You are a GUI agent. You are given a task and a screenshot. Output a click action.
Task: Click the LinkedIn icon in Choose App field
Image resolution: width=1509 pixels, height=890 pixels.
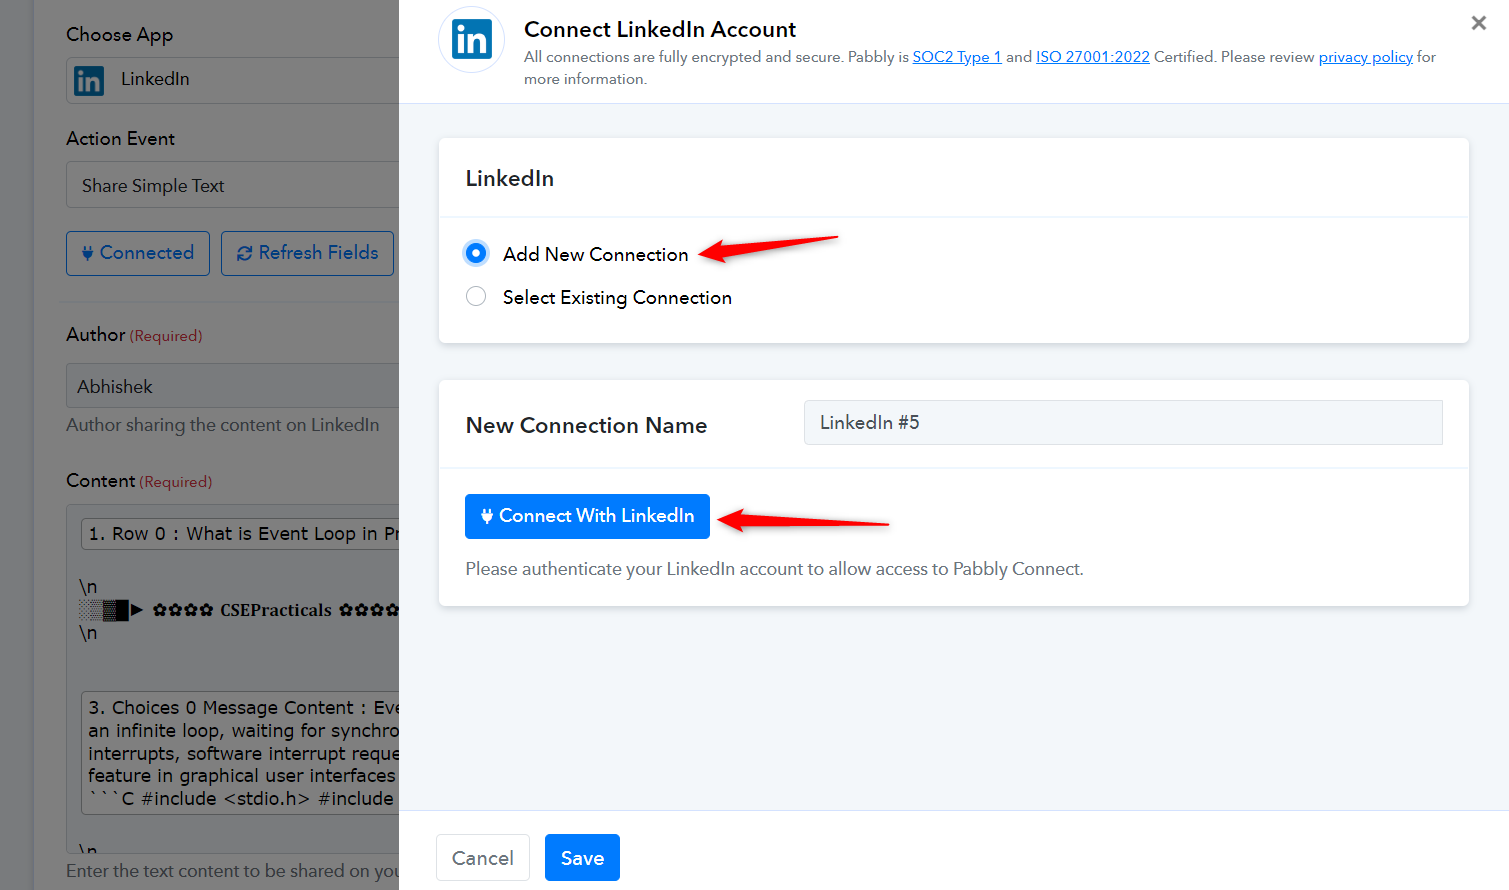click(x=89, y=80)
